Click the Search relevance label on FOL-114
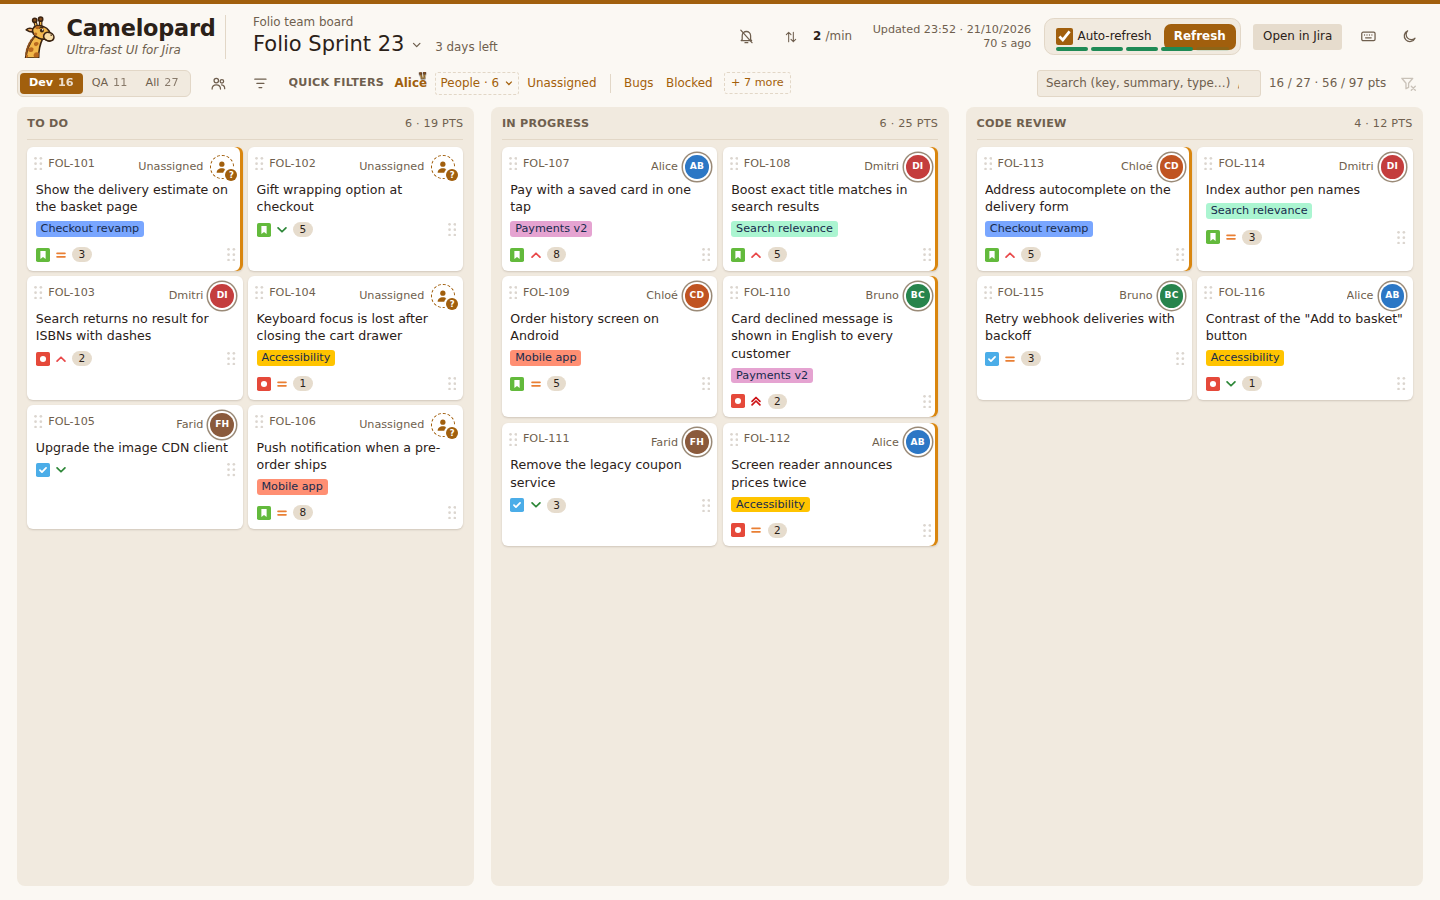This screenshot has width=1440, height=900. [x=1259, y=211]
